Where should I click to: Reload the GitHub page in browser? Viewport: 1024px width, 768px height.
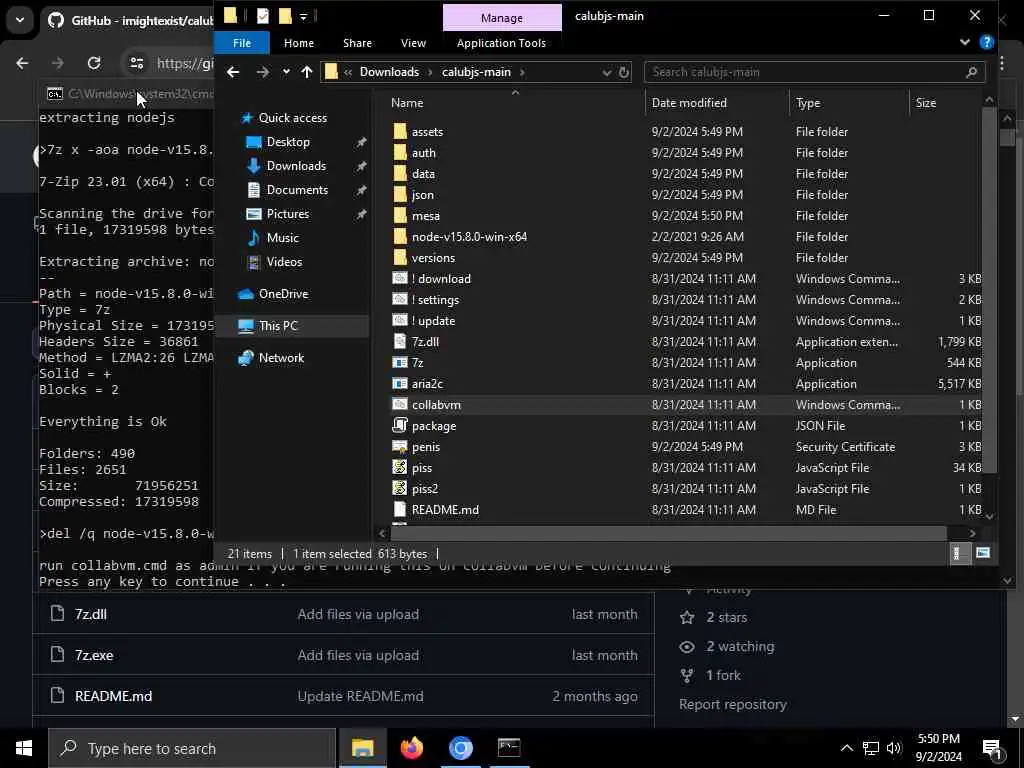[x=94, y=63]
